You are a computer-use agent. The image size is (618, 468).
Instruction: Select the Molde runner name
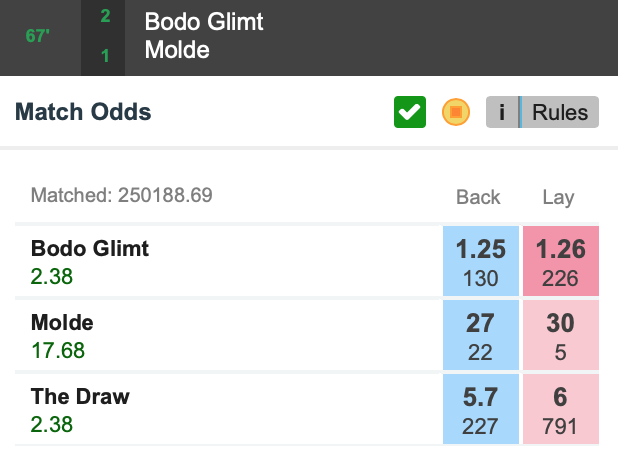coord(62,323)
